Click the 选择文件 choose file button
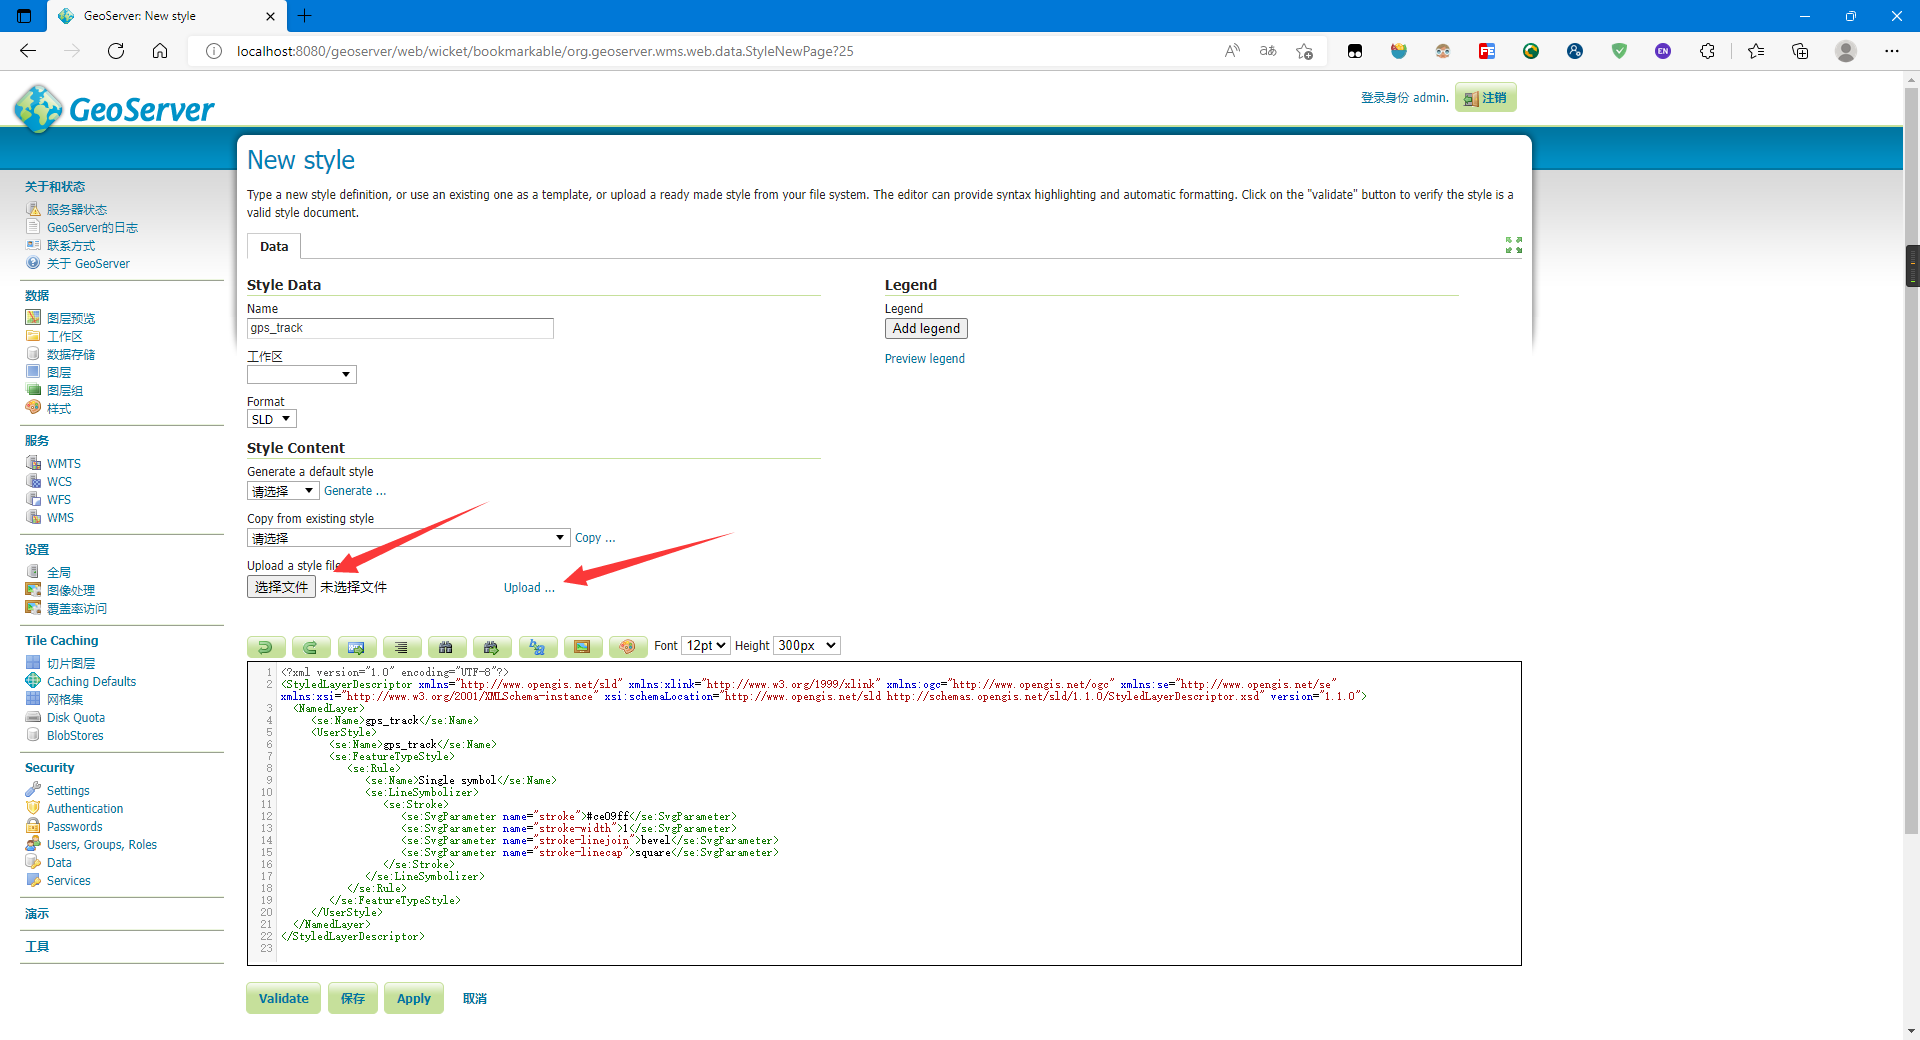1920x1040 pixels. [x=281, y=587]
